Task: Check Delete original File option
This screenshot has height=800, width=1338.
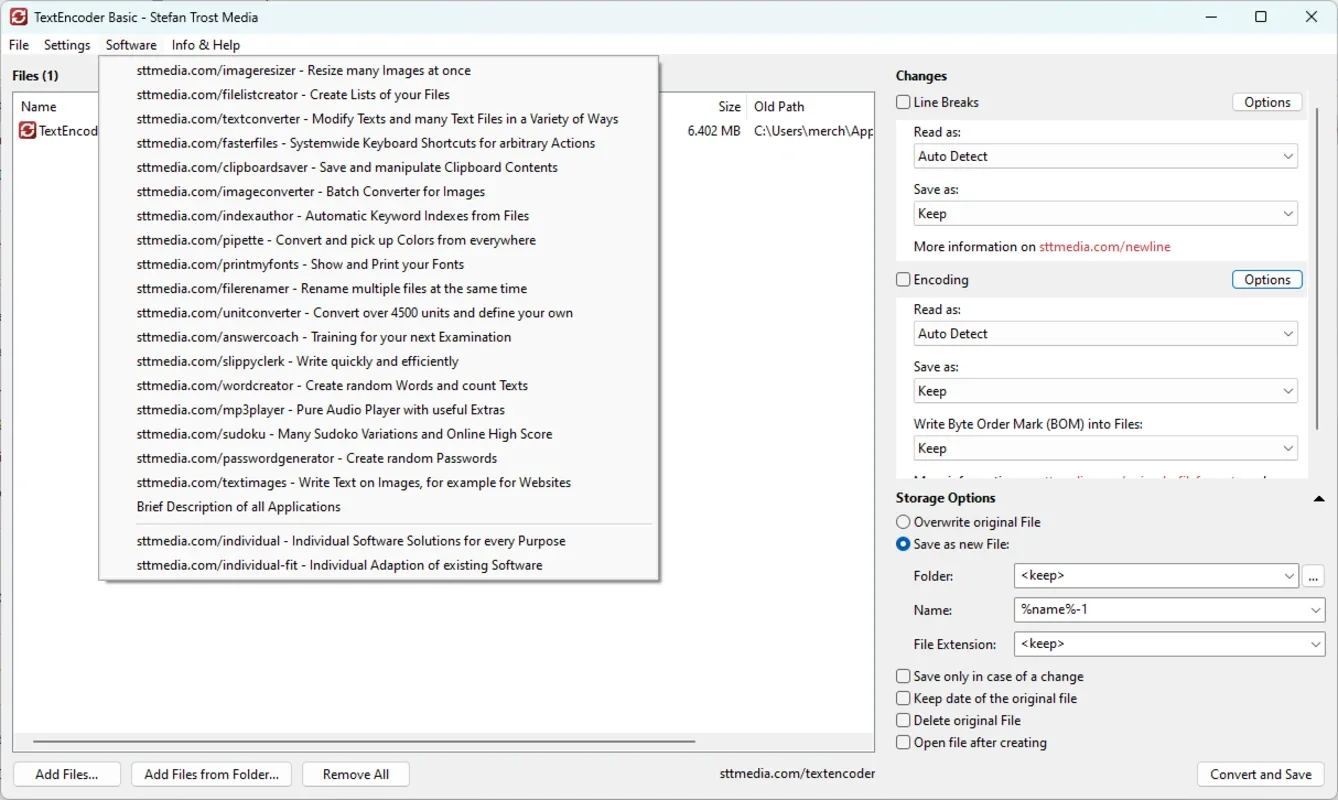Action: [x=904, y=721]
